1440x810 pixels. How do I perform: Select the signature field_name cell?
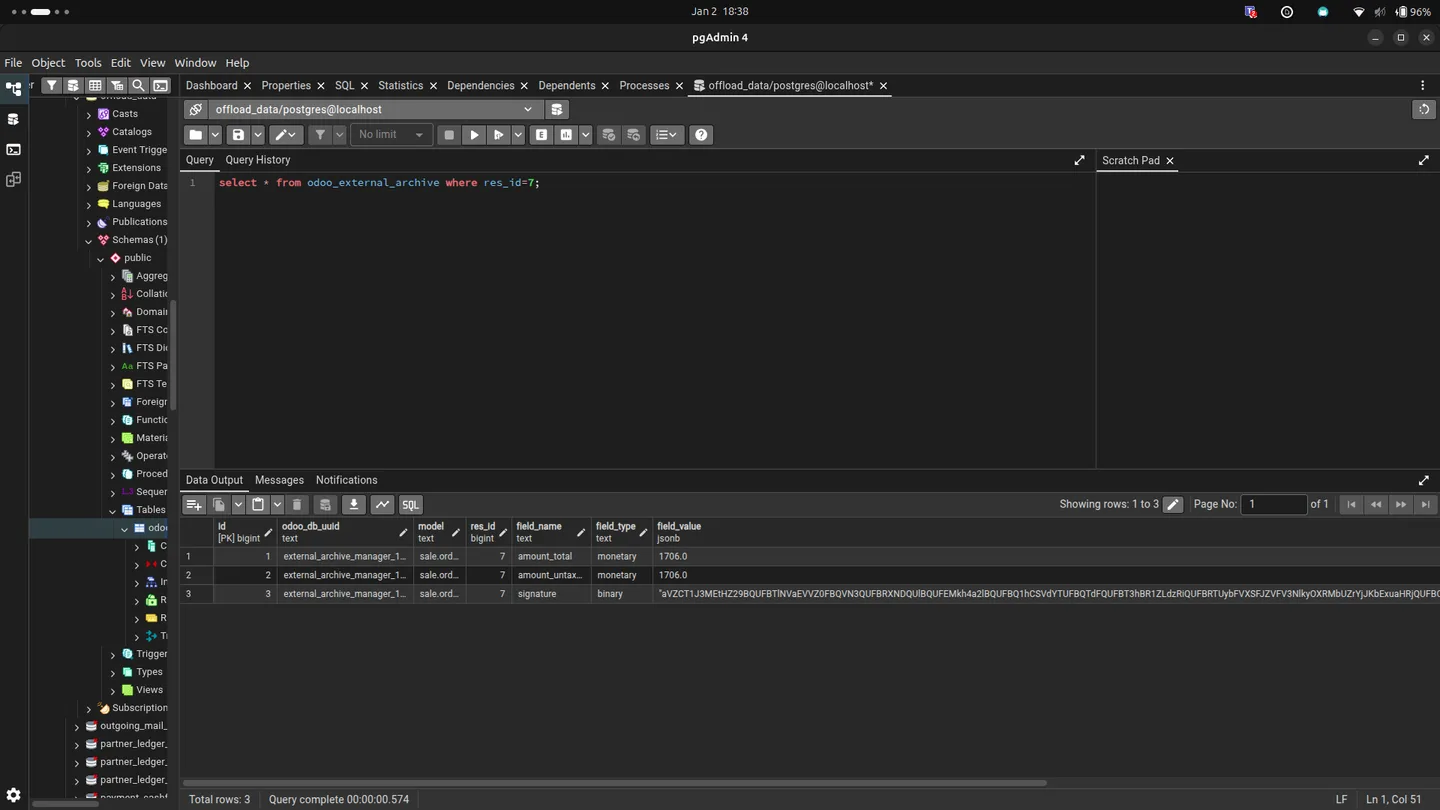tap(551, 594)
